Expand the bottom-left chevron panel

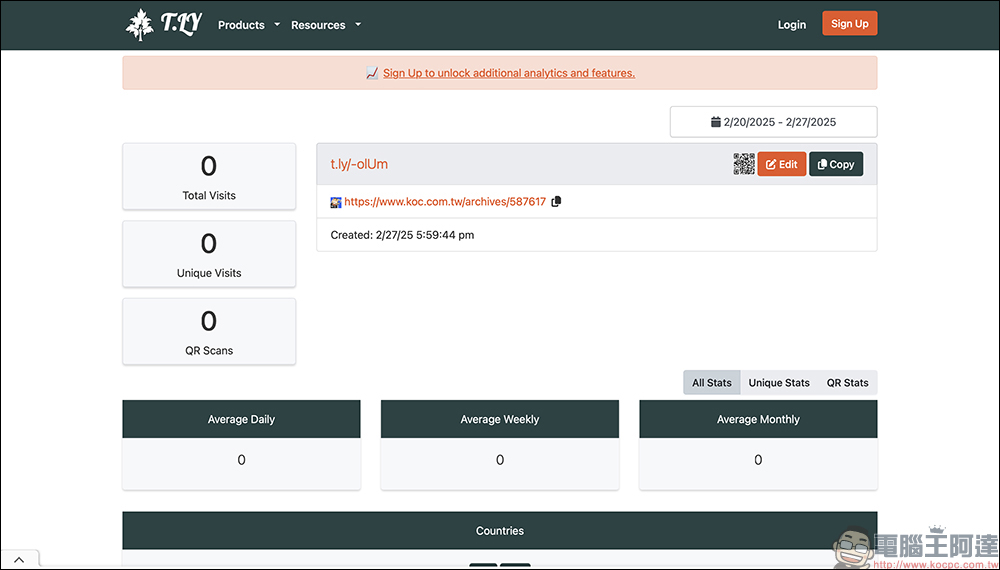(x=19, y=559)
